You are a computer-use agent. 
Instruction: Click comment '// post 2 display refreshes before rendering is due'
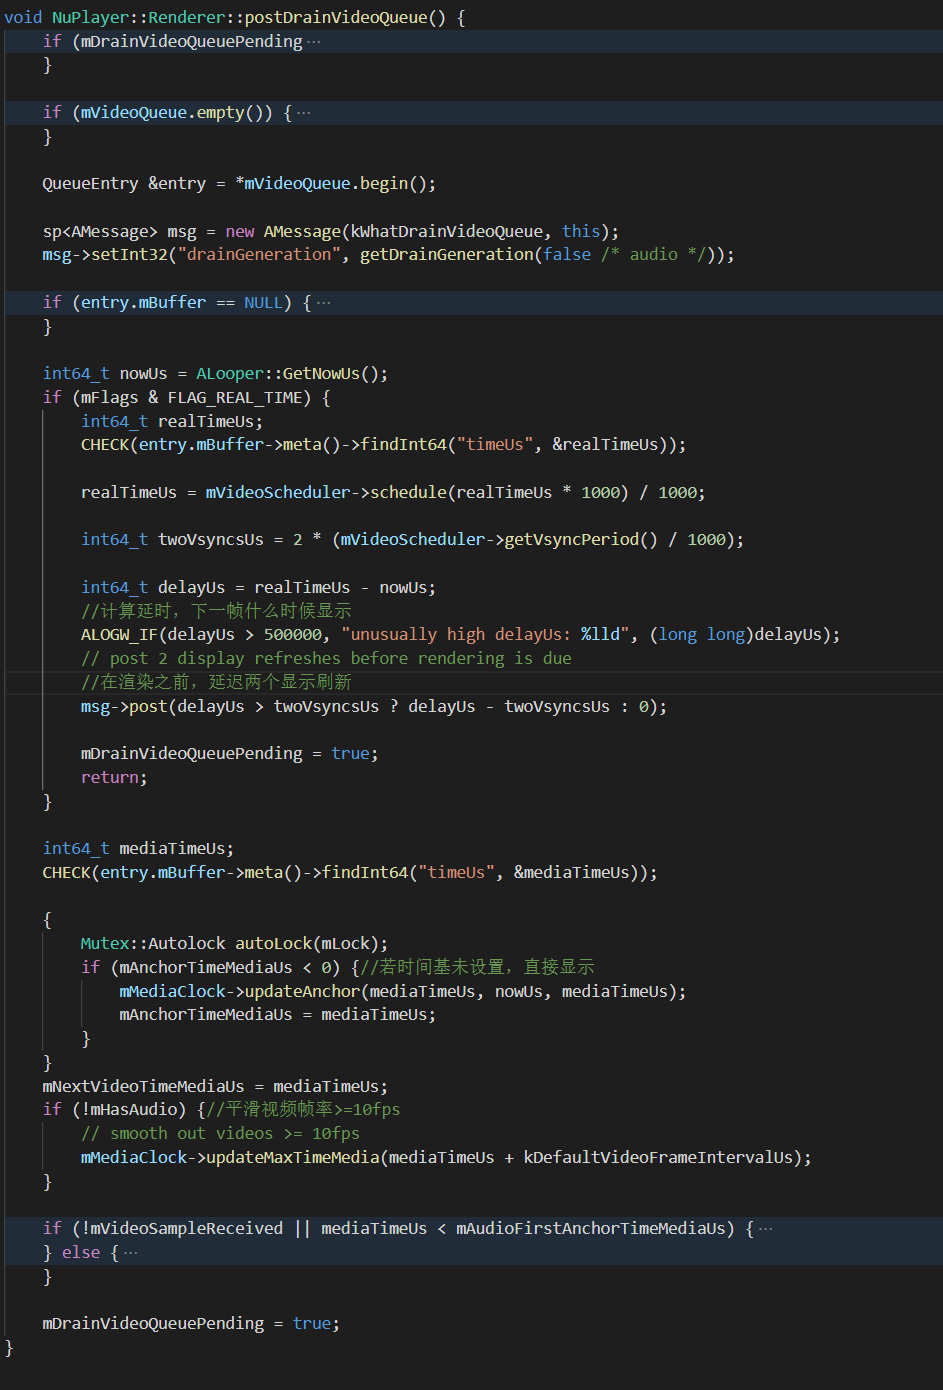coord(326,659)
